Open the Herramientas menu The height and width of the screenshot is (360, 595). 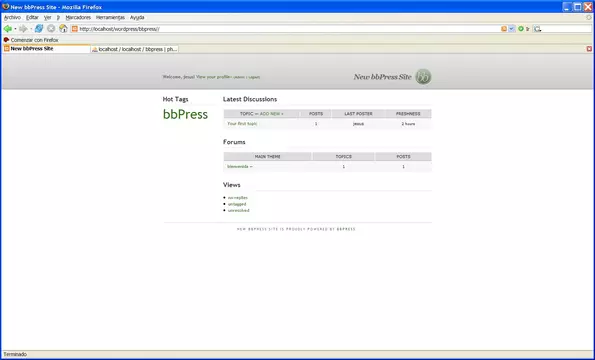tap(110, 17)
